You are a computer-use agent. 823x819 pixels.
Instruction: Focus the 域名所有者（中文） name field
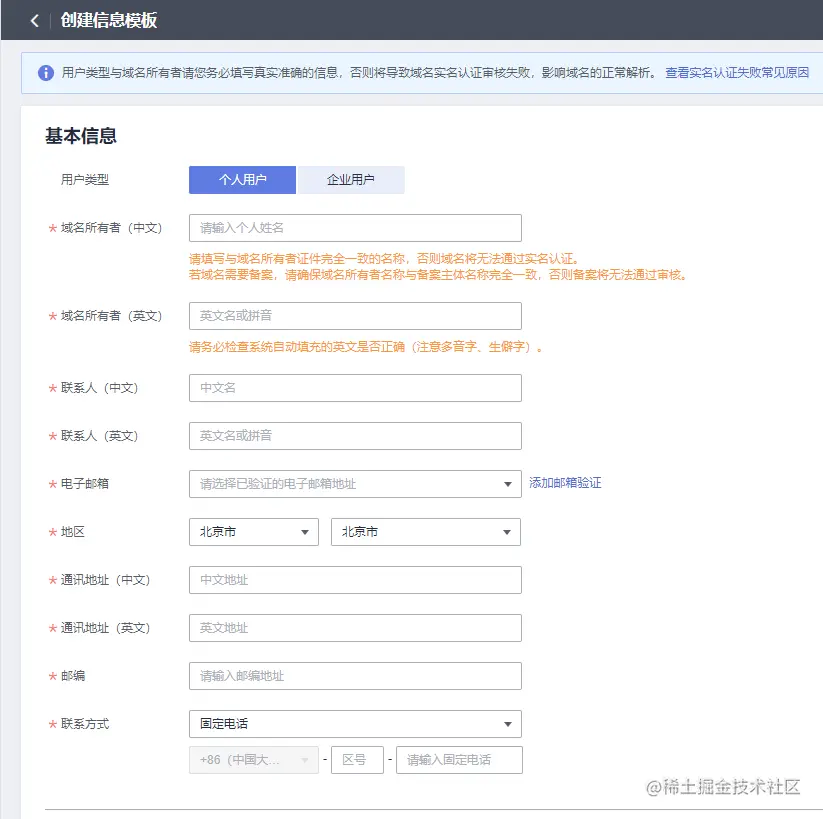[355, 228]
